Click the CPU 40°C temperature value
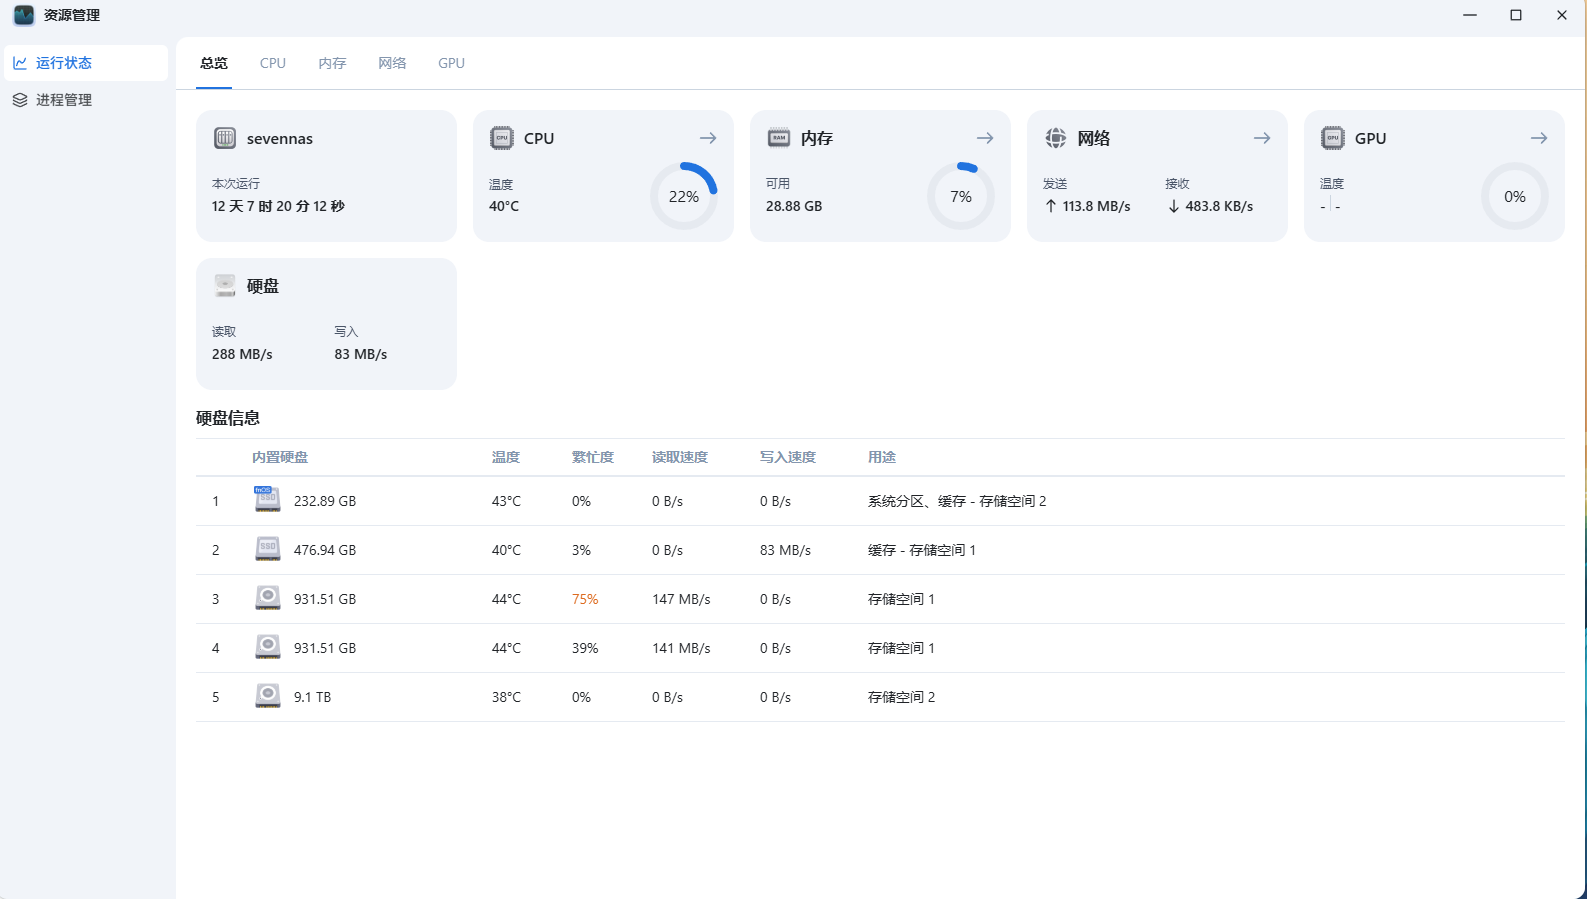 (x=504, y=206)
